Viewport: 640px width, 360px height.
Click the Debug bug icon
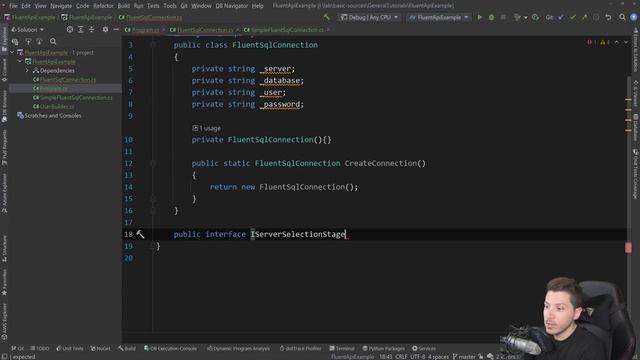tap(491, 17)
